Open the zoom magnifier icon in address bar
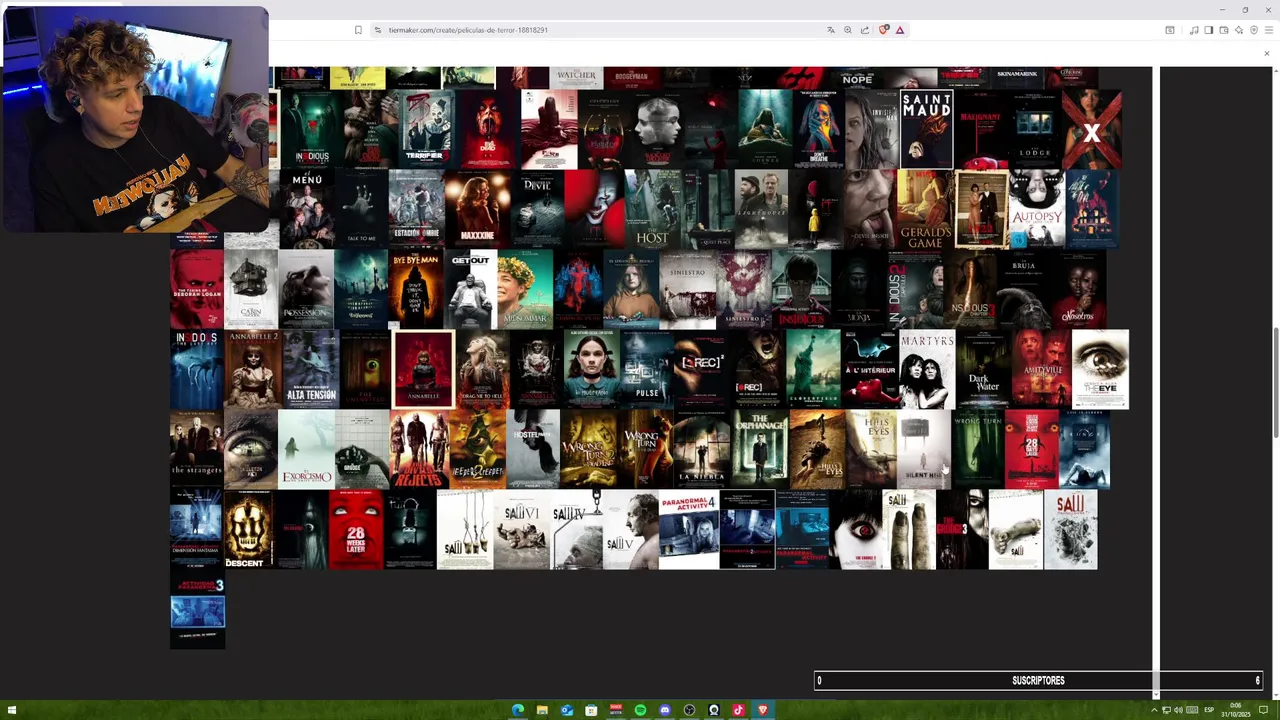Viewport: 1280px width, 720px height. [x=847, y=30]
